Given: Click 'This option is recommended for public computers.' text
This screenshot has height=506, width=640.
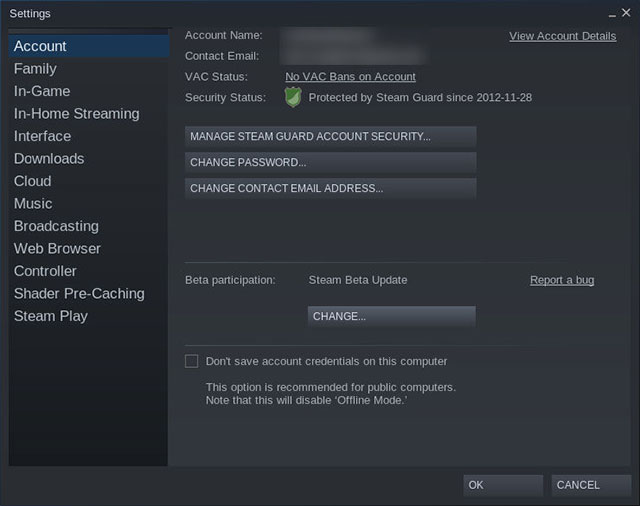Looking at the screenshot, I should tap(331, 387).
